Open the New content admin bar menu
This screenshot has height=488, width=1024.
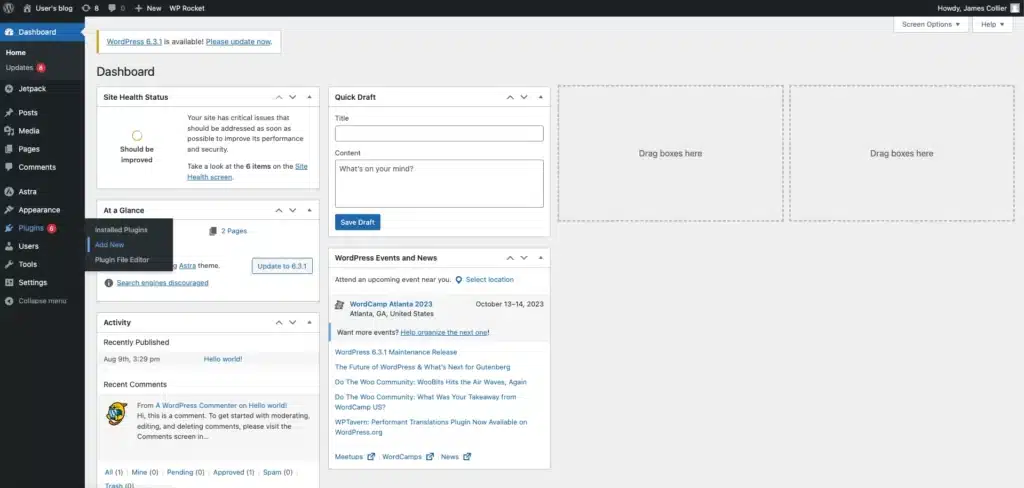point(148,8)
